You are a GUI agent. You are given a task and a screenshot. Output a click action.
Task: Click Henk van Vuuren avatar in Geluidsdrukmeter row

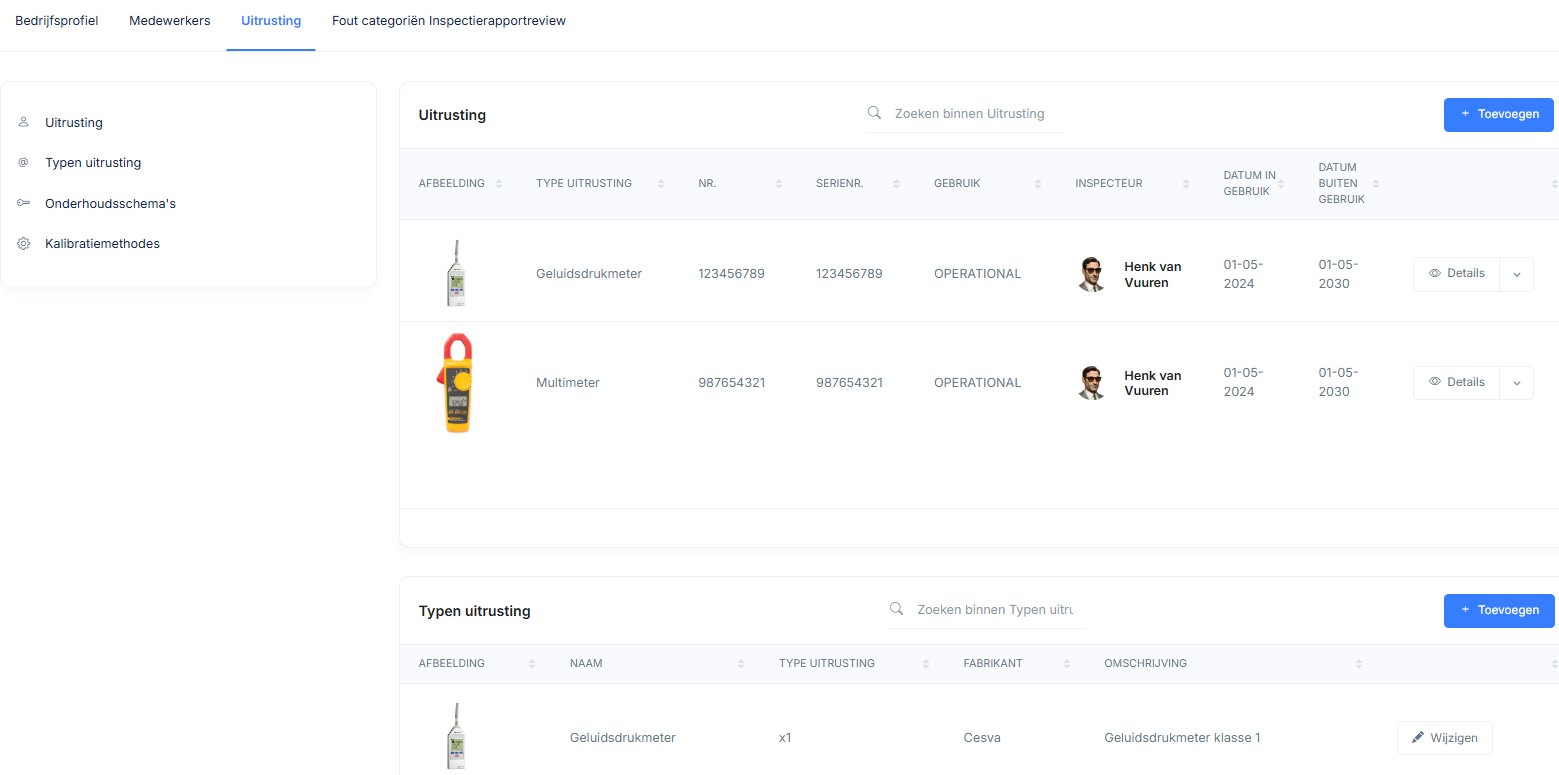(x=1091, y=274)
